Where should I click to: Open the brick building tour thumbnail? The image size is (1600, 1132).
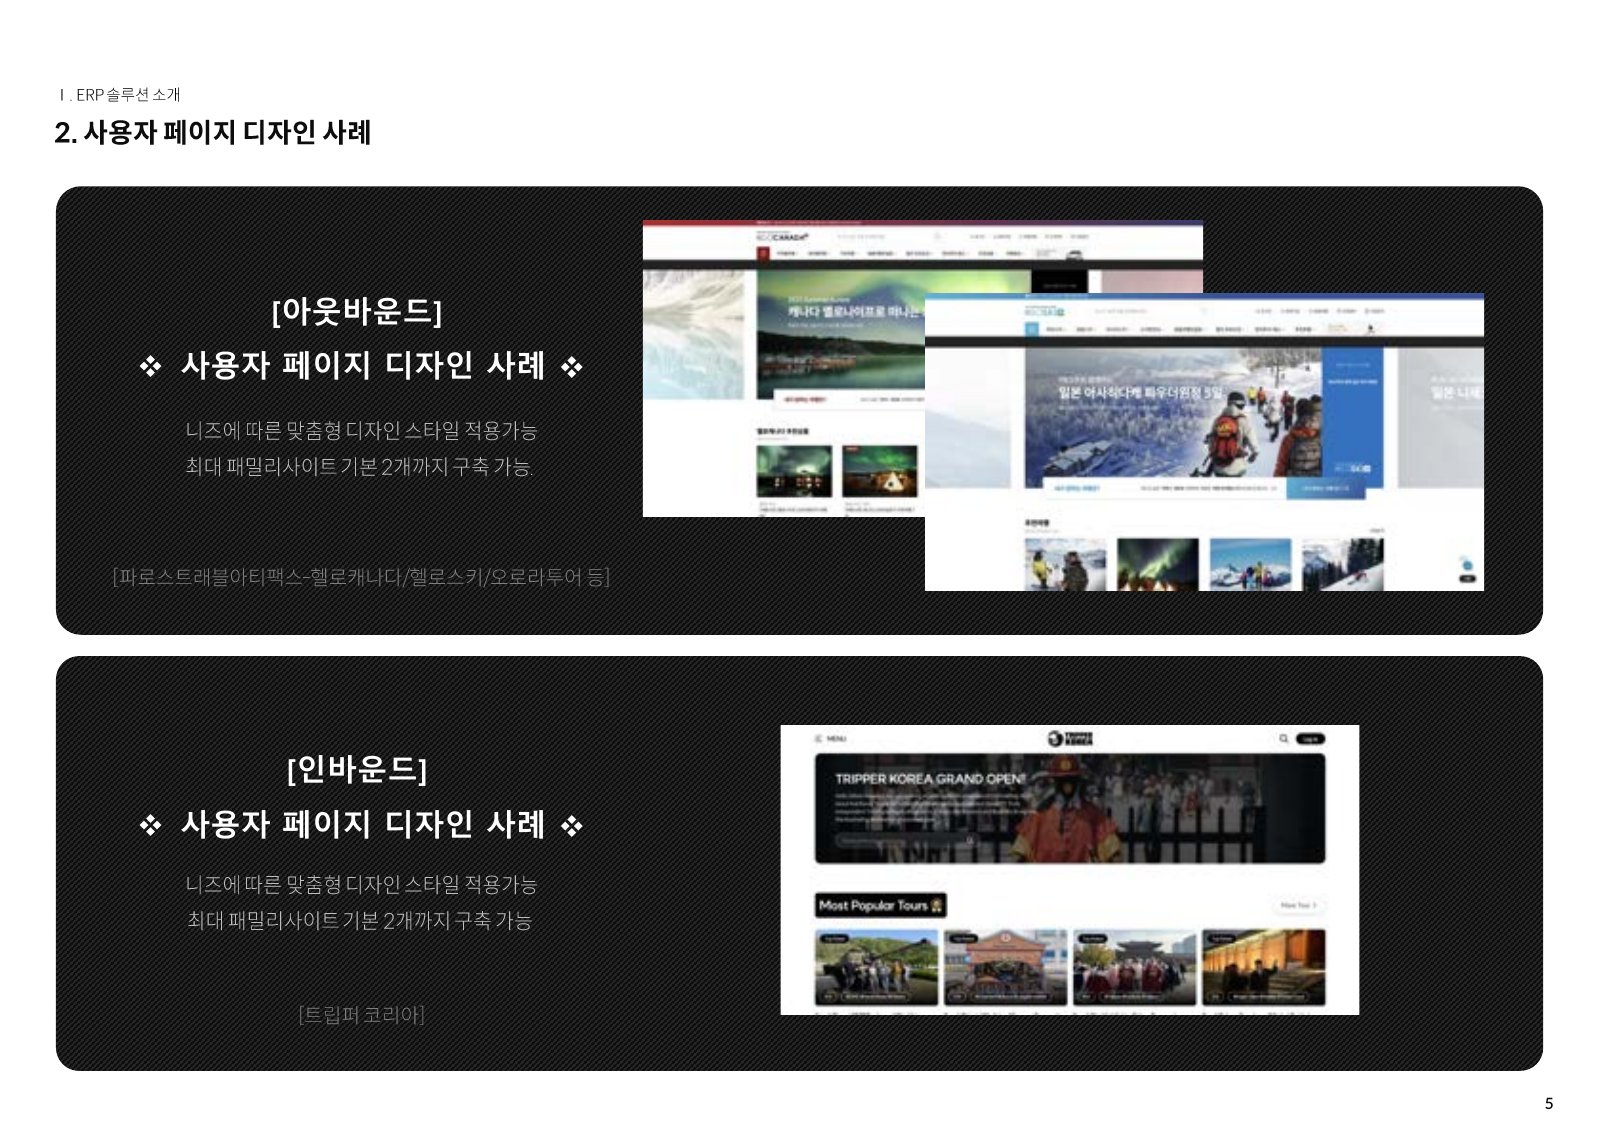pyautogui.click(x=1006, y=967)
